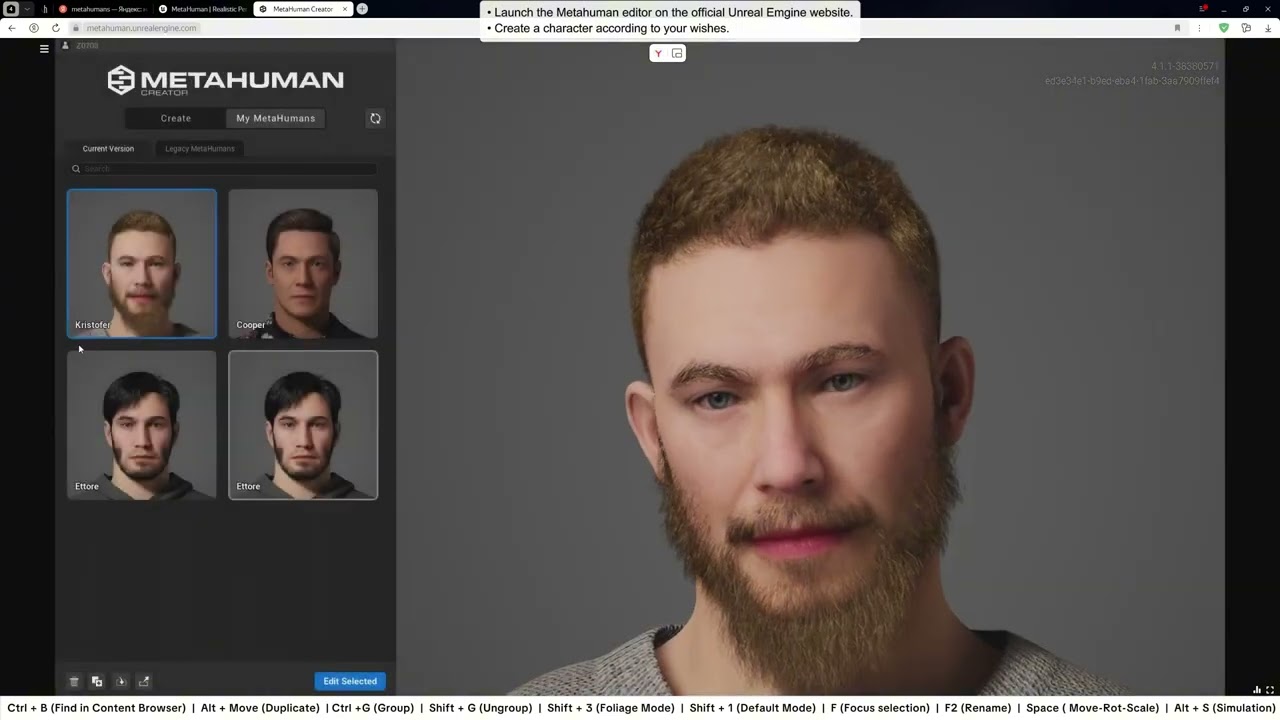Screen dimensions: 1280x720
Task: Bookmark this page
Action: [x=1177, y=28]
